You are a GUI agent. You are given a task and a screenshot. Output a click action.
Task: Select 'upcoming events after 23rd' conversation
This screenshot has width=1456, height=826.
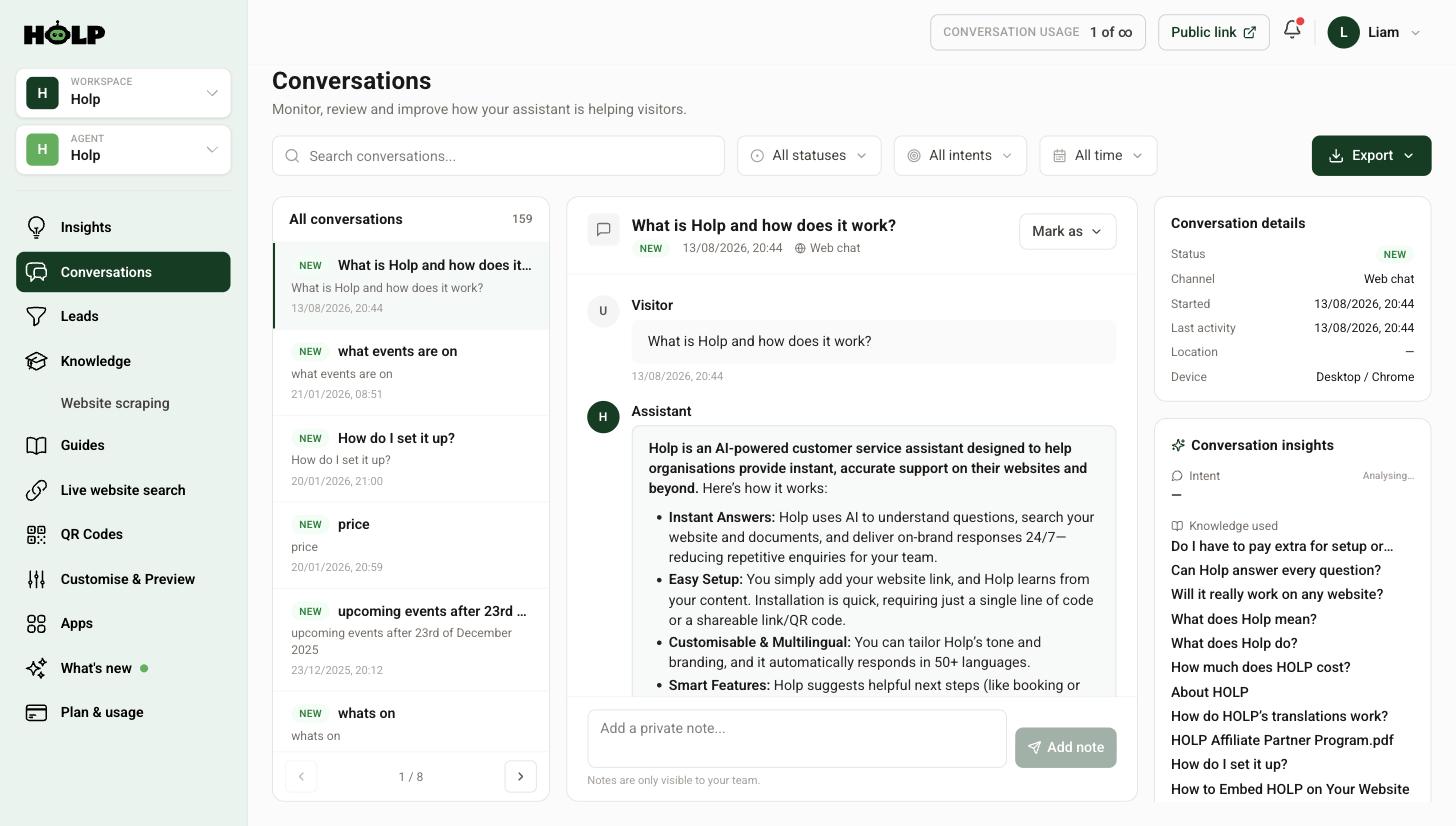(411, 640)
